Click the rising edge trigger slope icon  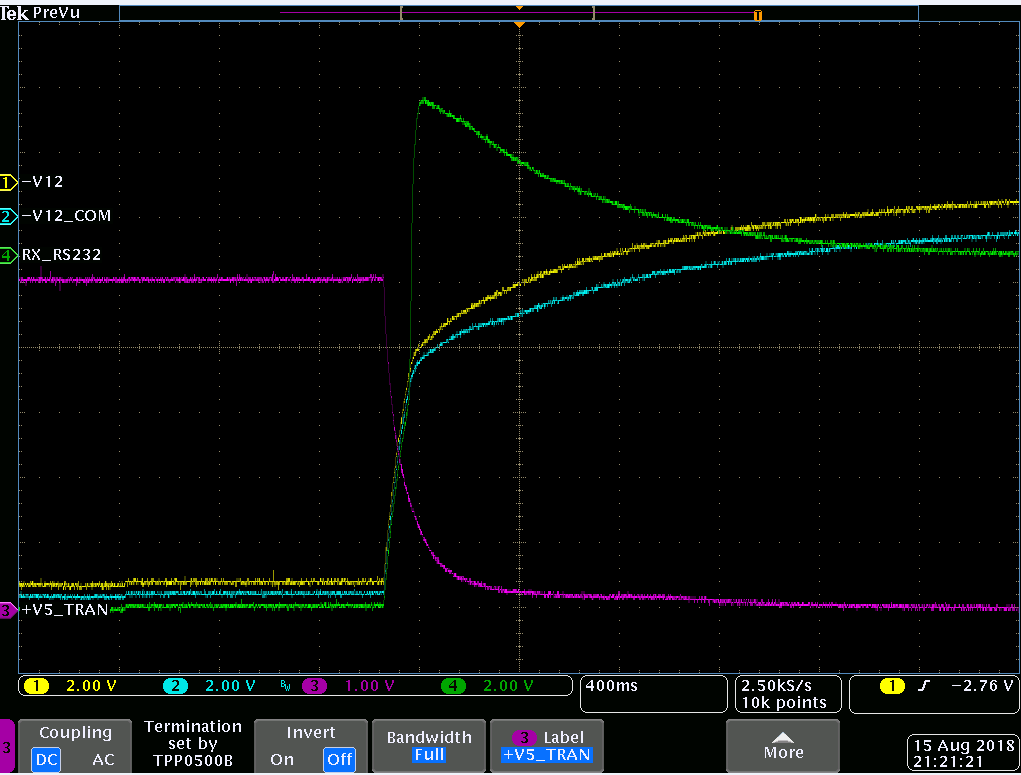[923, 686]
